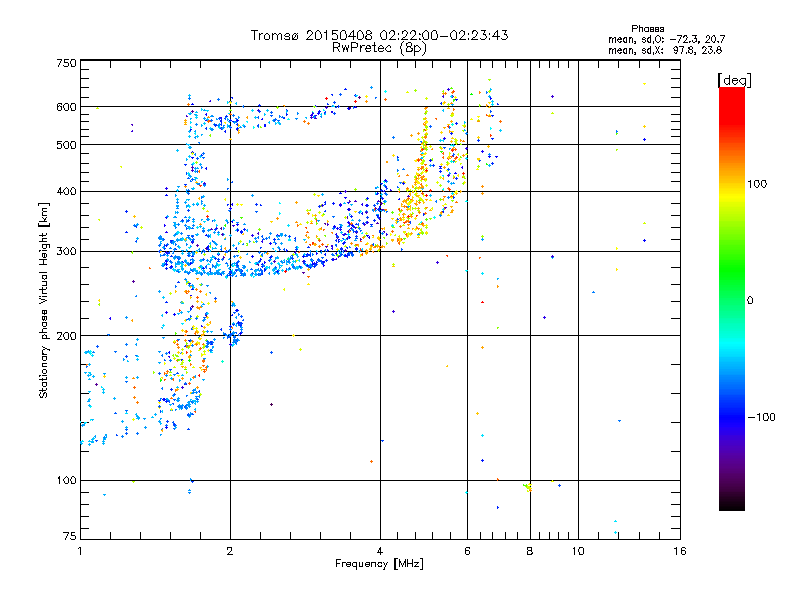
Task: Click the 'mean, sd,X: 97.8, 23.8' statistics line
Action: click(665, 50)
